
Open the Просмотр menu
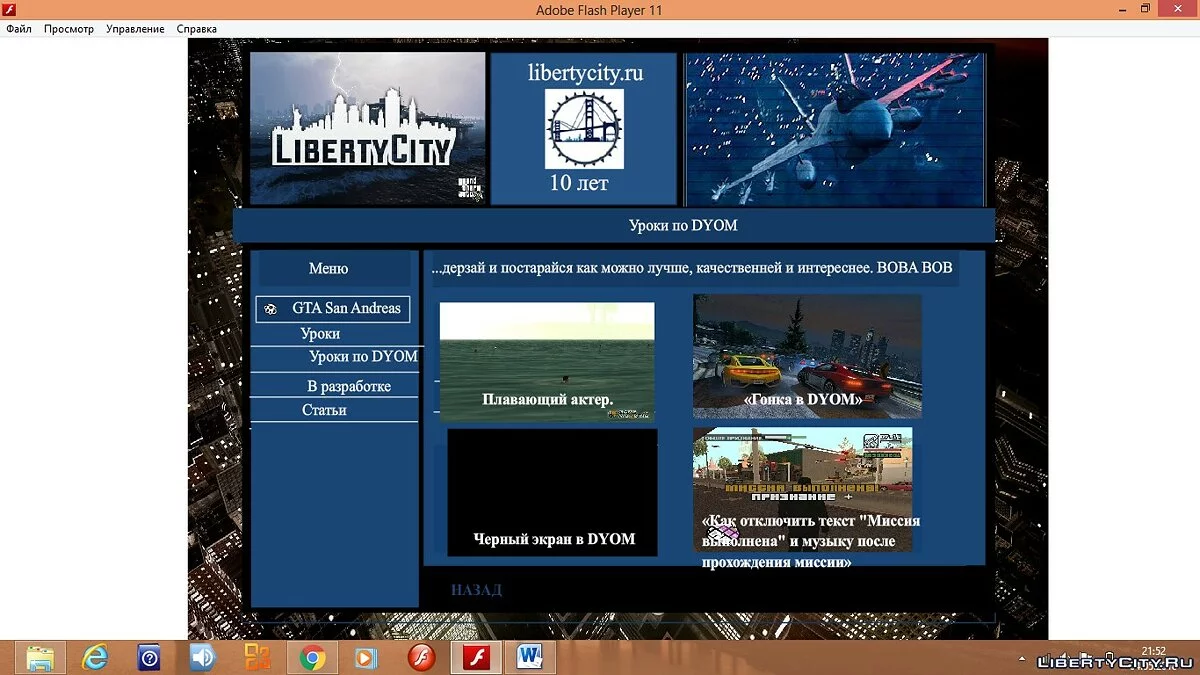coord(69,29)
